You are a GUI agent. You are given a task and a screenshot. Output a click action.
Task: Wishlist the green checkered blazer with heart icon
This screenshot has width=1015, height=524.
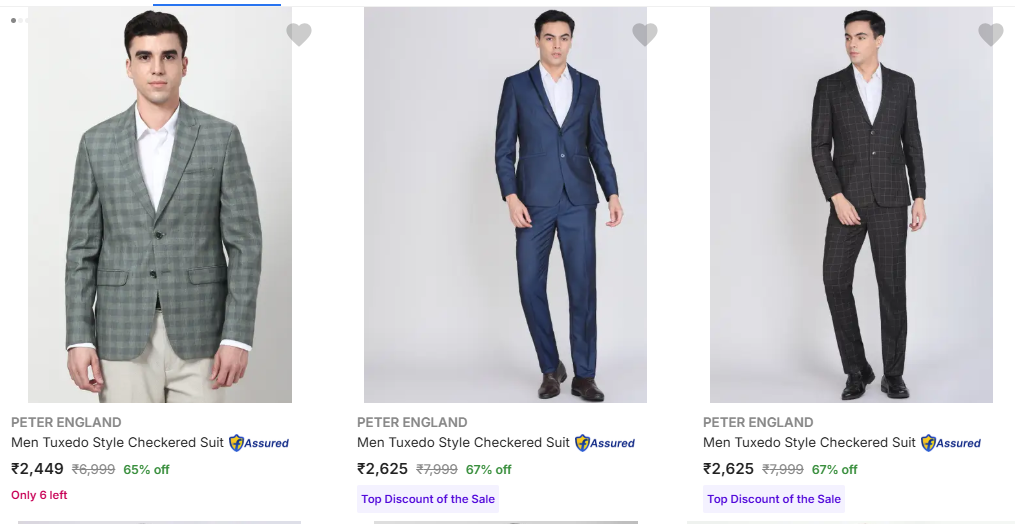tap(299, 35)
